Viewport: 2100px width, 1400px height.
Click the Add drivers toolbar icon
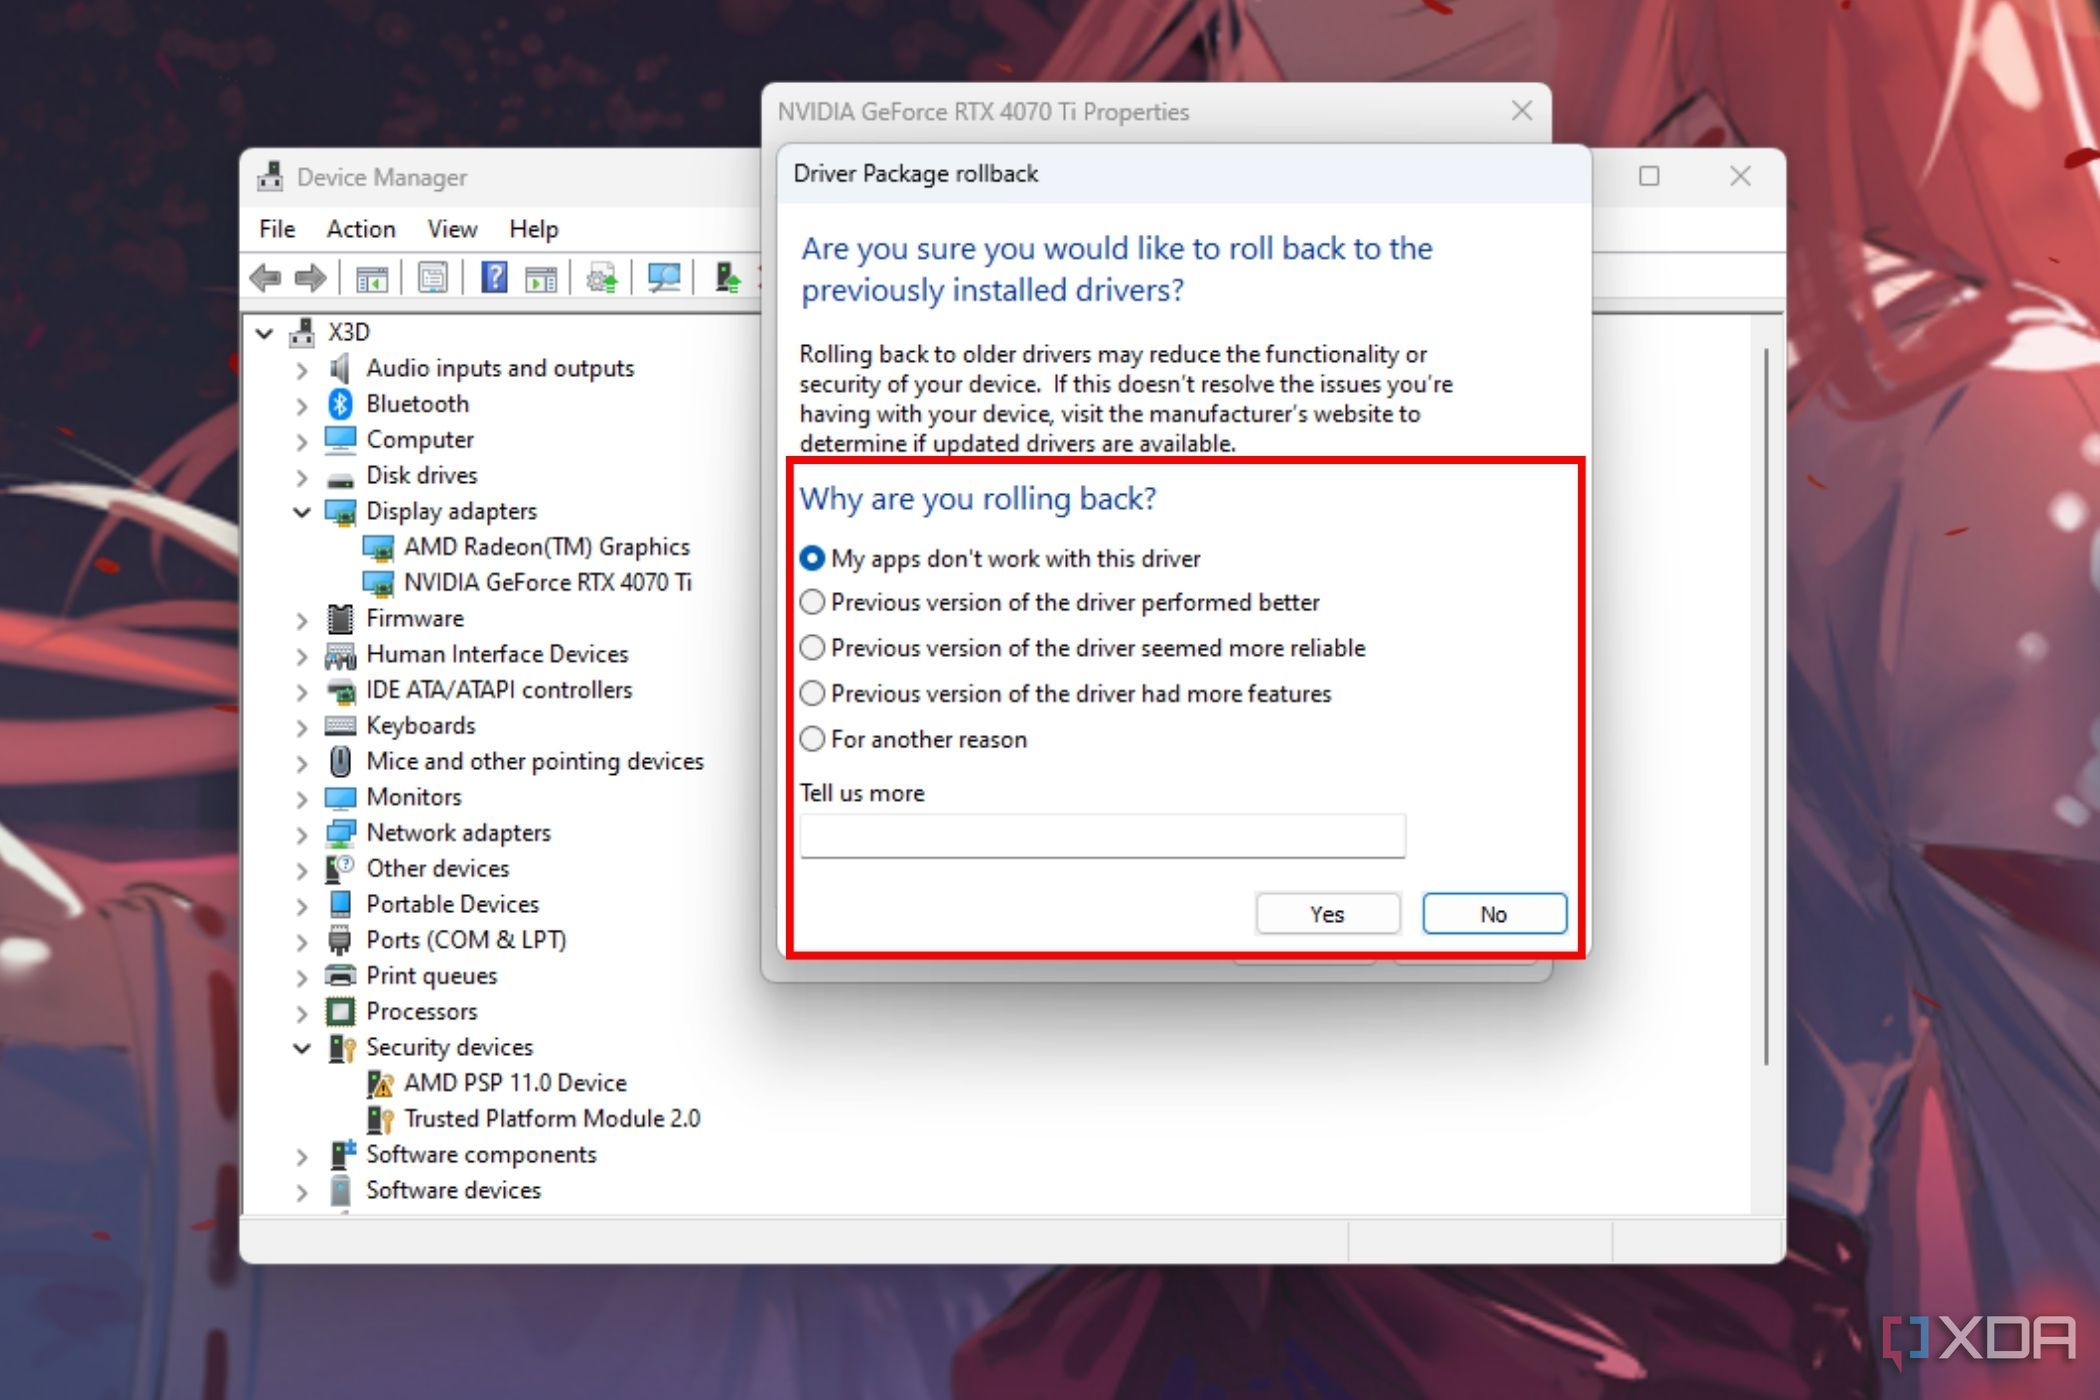tap(727, 277)
